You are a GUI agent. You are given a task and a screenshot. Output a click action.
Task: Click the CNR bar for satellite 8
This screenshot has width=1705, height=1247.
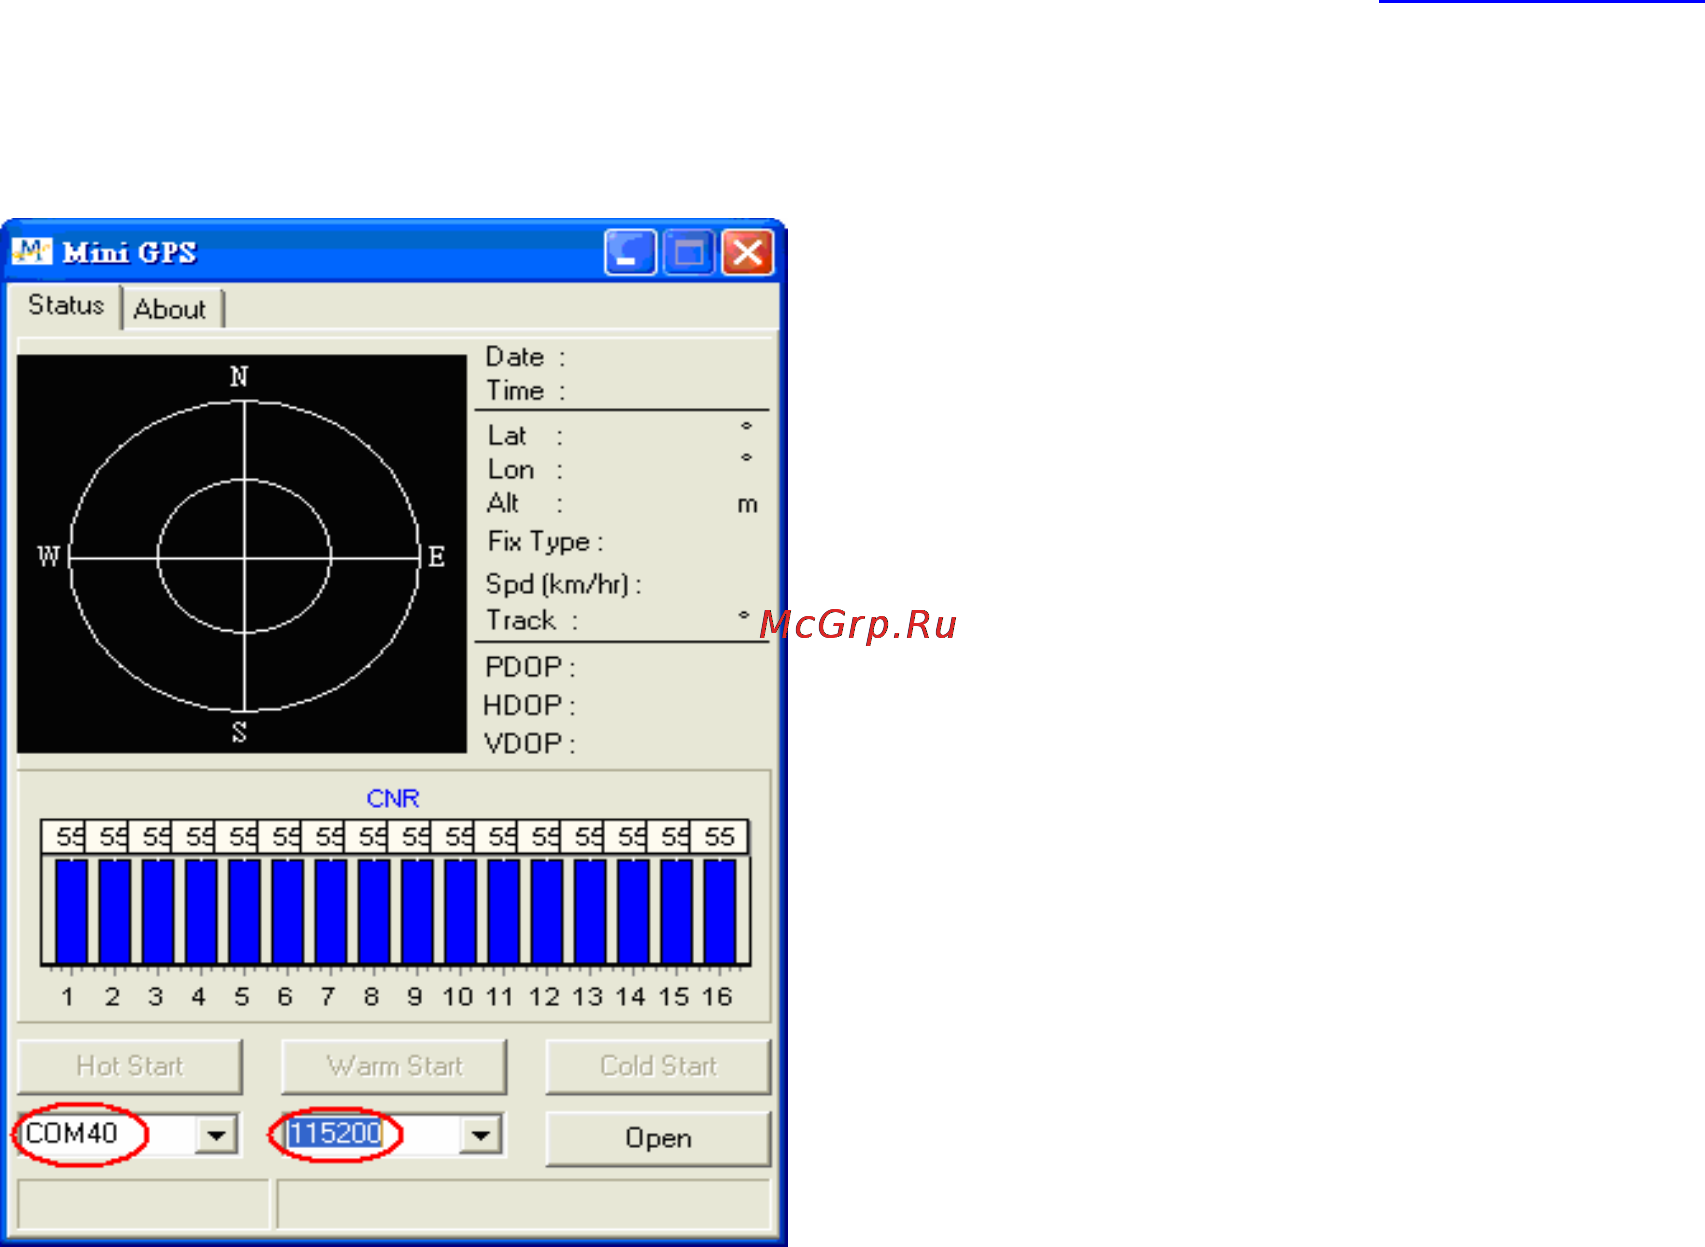click(x=374, y=911)
